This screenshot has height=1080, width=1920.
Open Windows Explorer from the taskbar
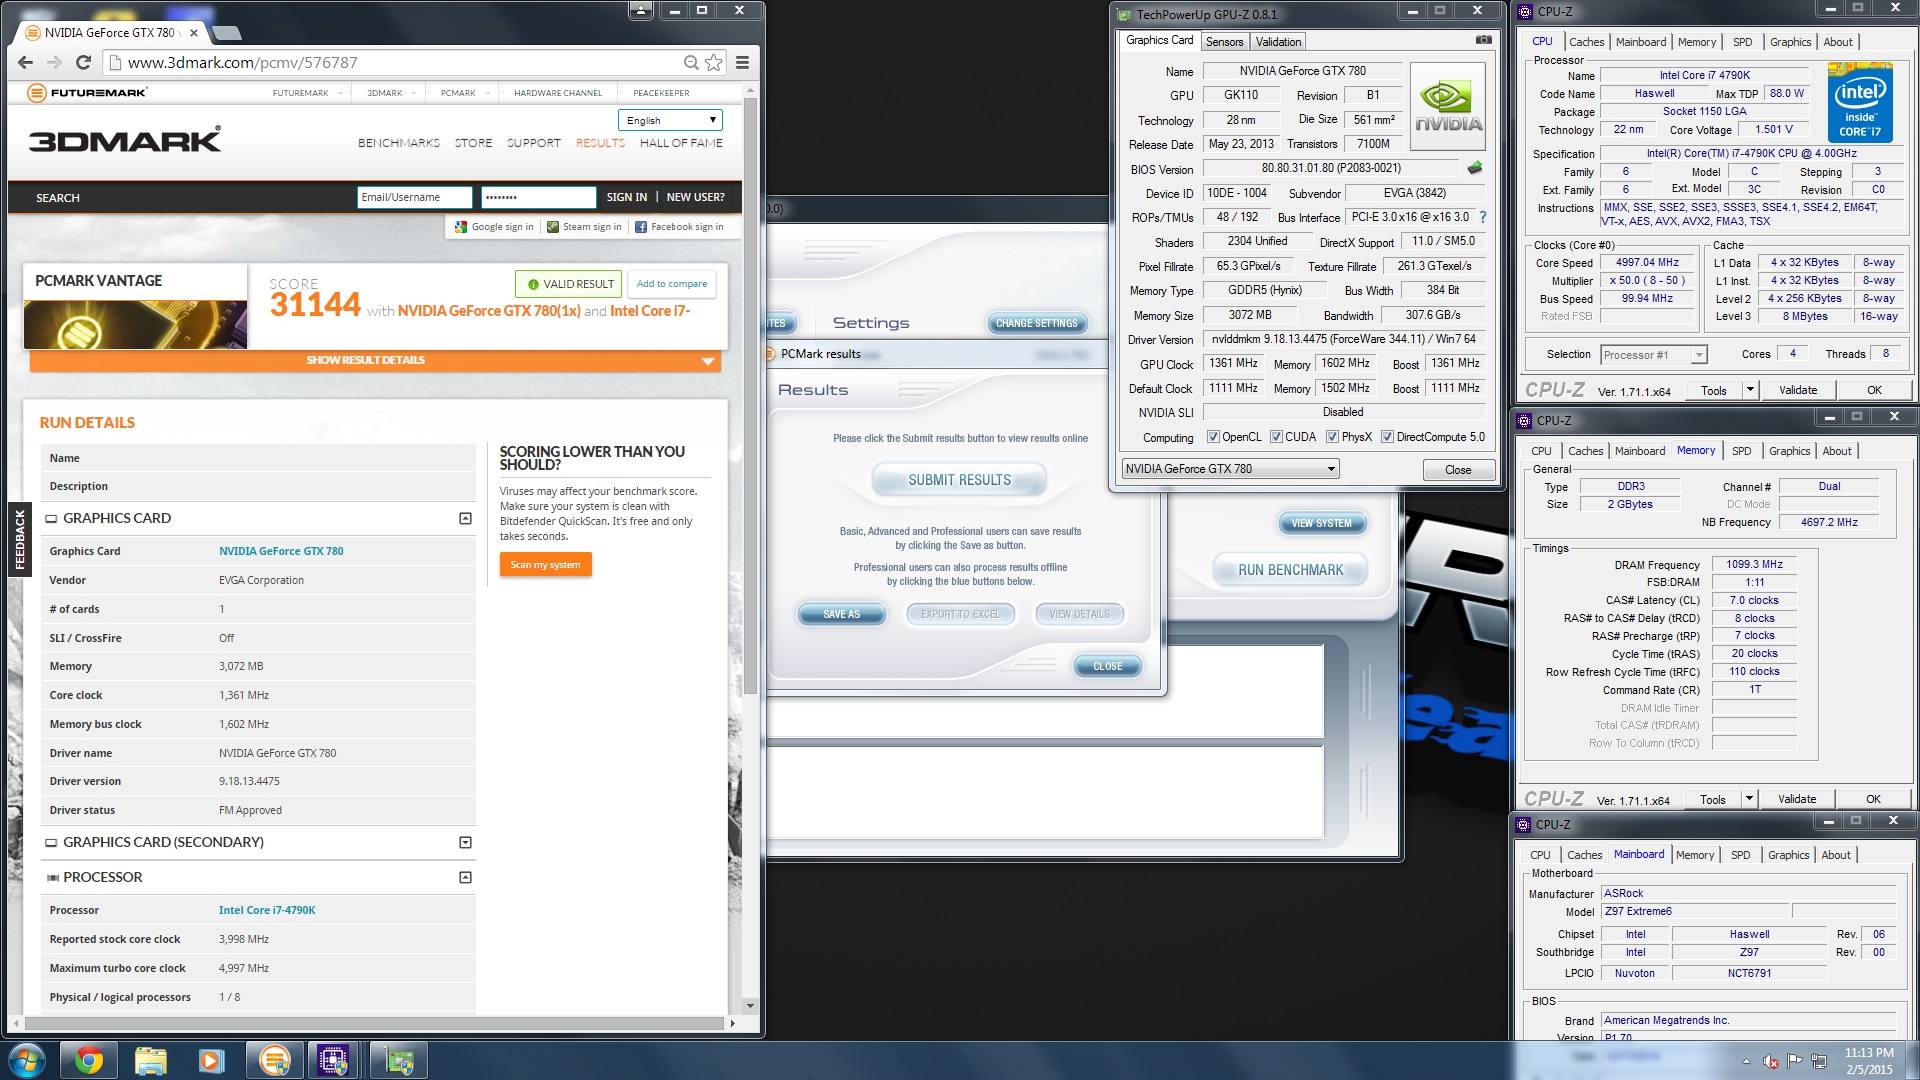[150, 1060]
